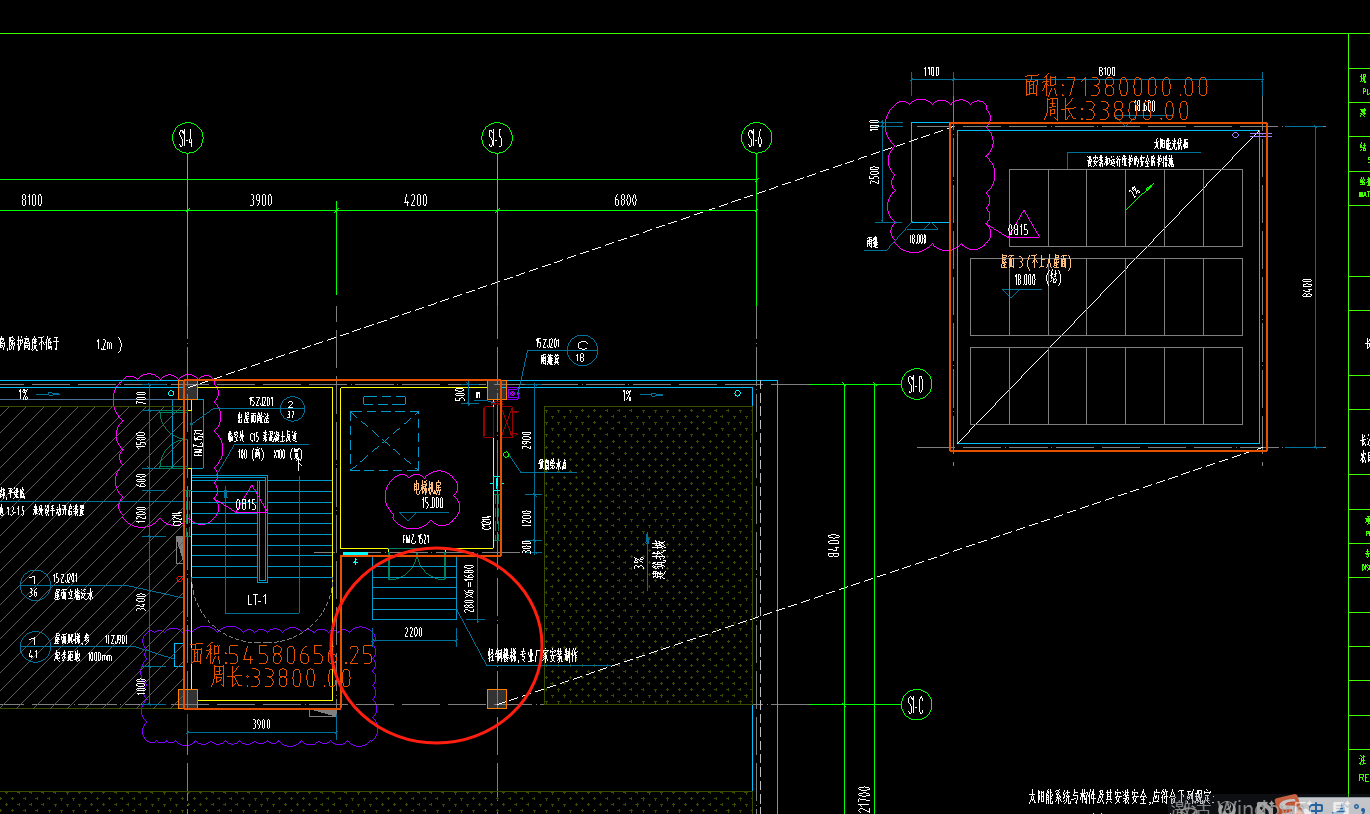Select the 1100 dimension above the roof plan

point(931,72)
